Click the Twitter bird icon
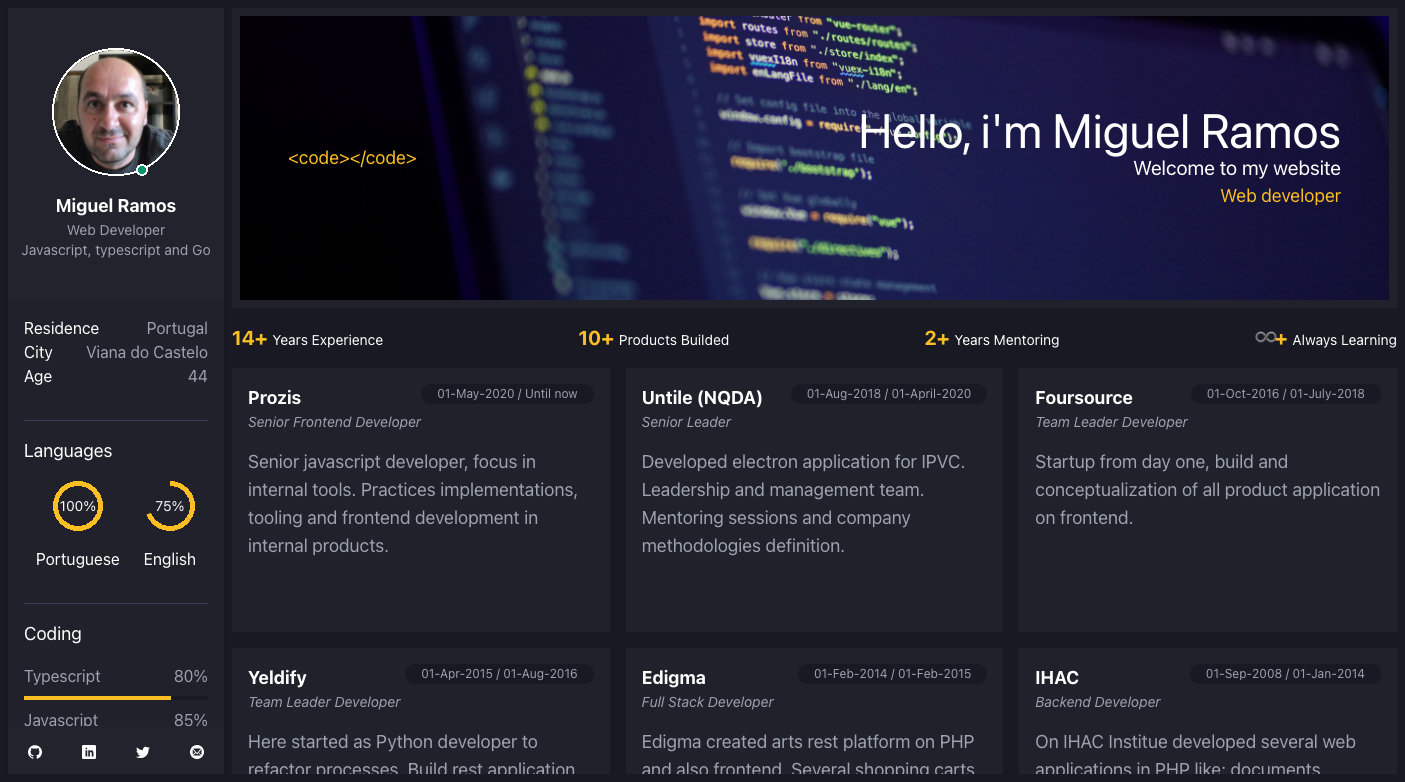The image size is (1405, 782). coord(143,752)
